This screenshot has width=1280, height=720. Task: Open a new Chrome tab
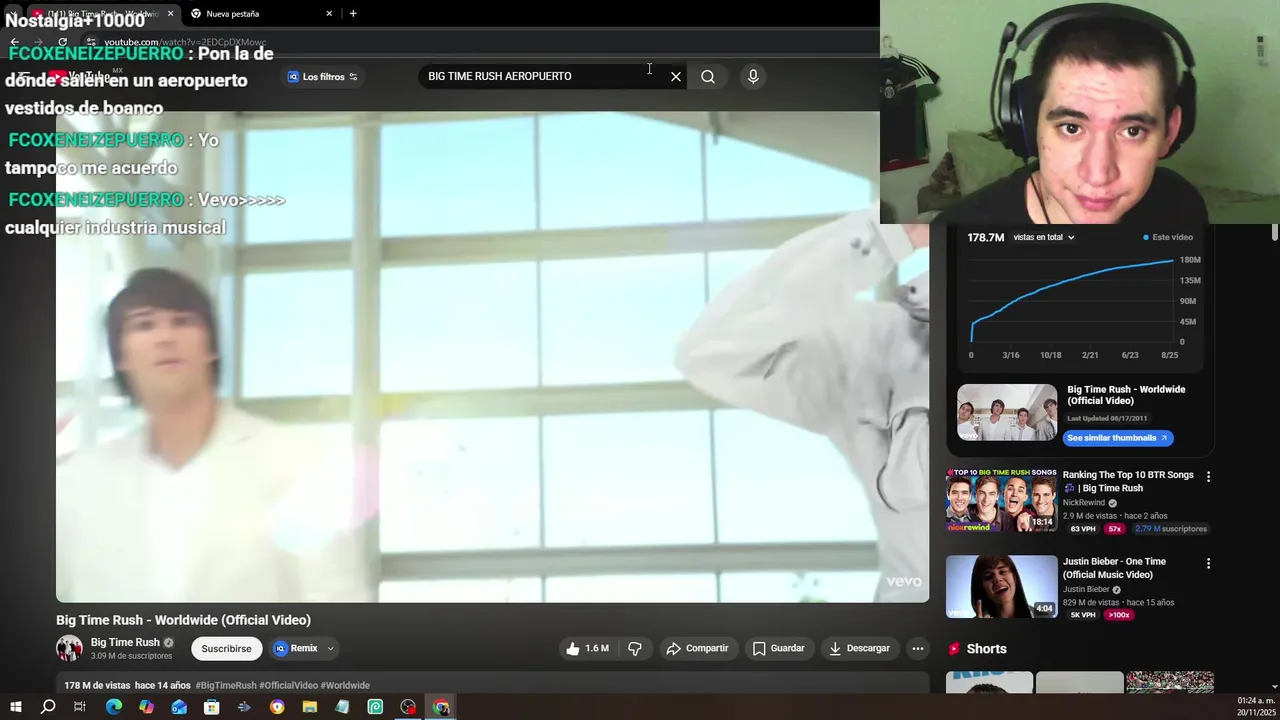point(353,13)
